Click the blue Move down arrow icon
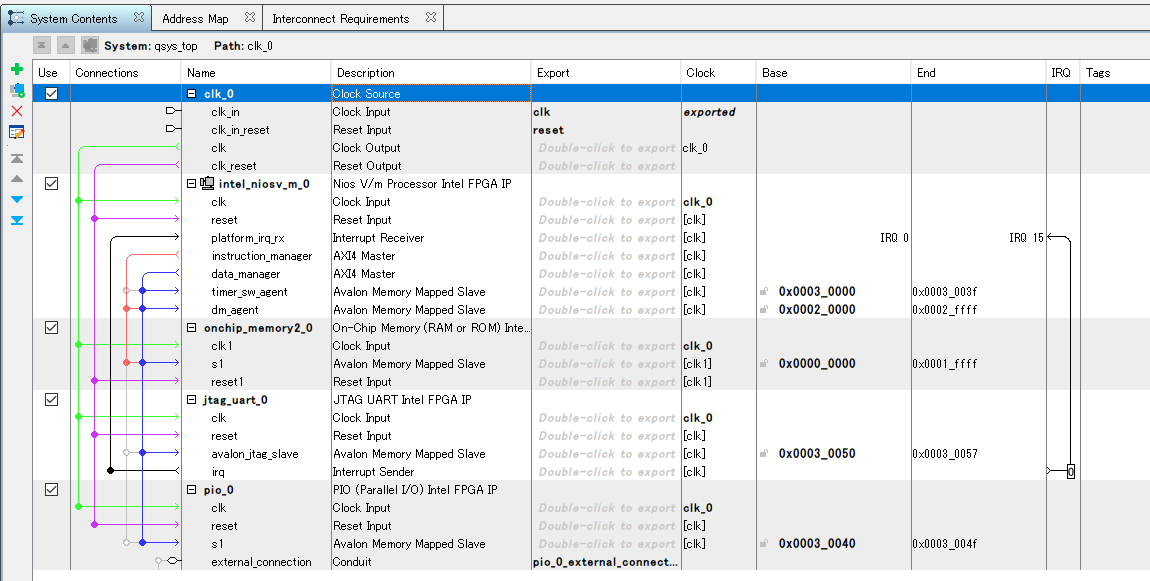The width and height of the screenshot is (1150, 581). coord(17,199)
